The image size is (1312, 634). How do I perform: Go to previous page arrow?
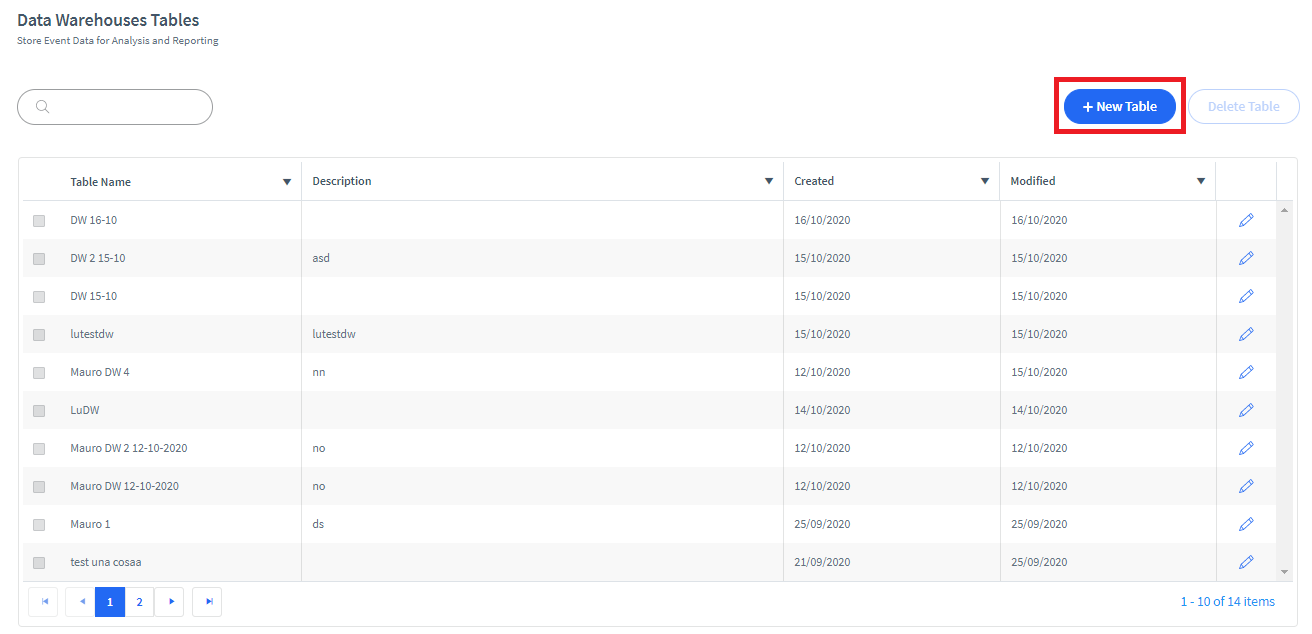[x=81, y=601]
